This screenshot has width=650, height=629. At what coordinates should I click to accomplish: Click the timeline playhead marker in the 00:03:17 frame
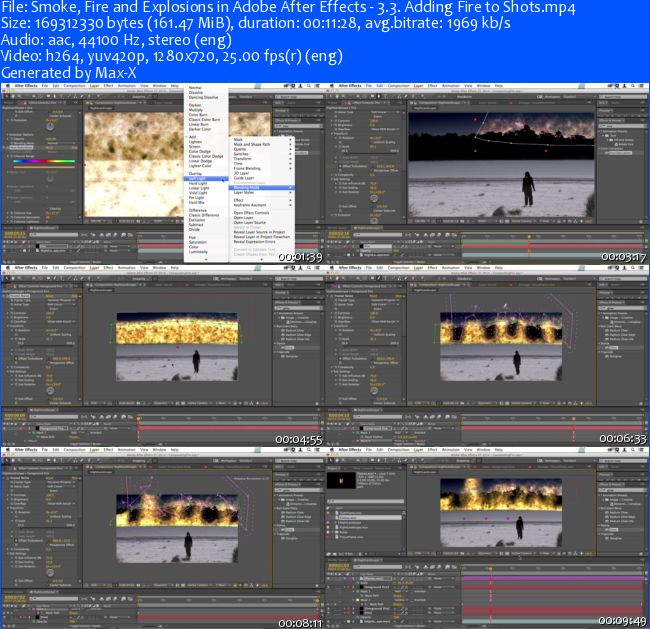(x=529, y=237)
